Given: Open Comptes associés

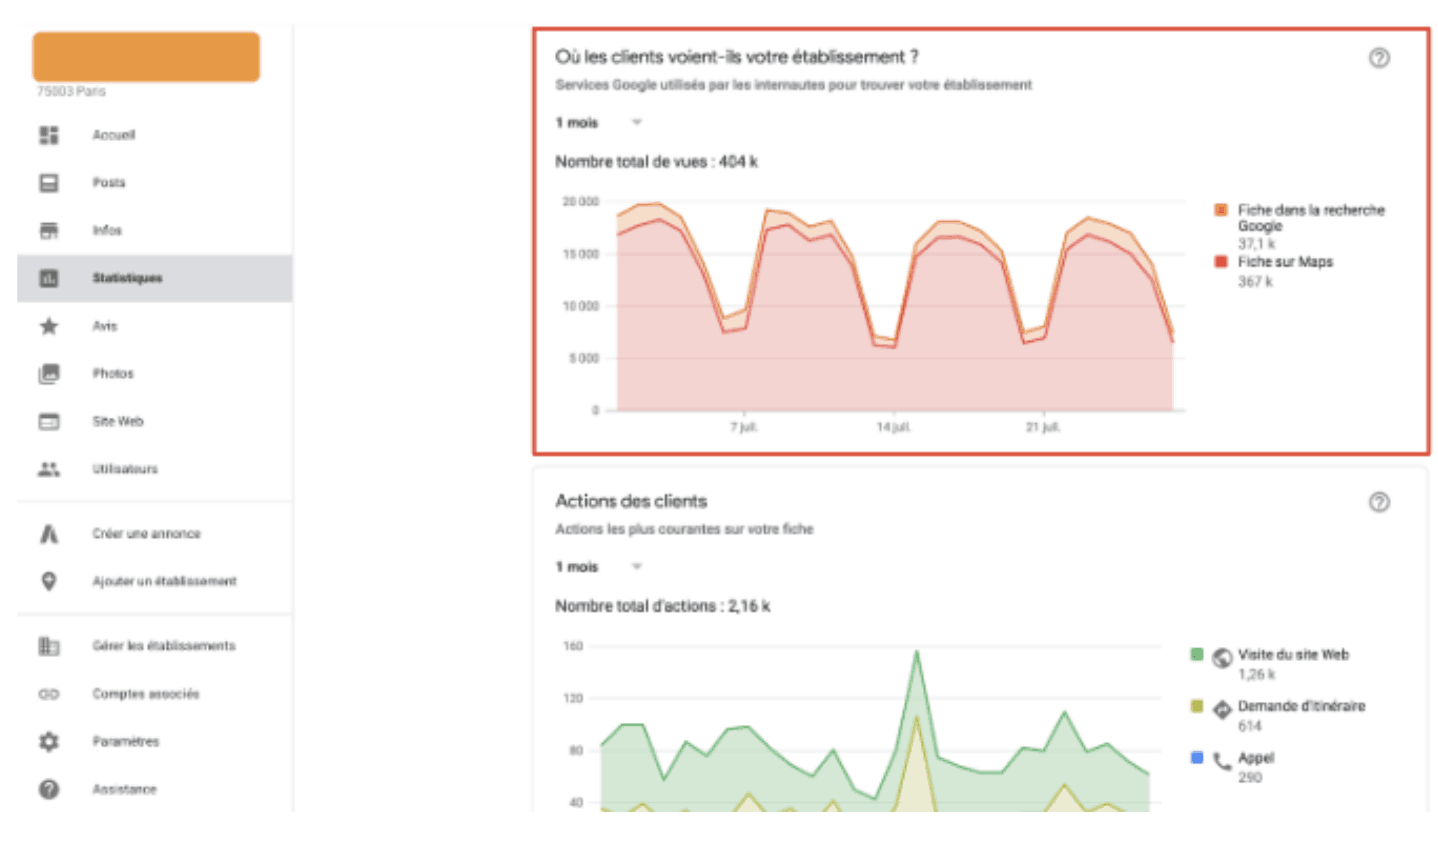Looking at the screenshot, I should pos(146,694).
